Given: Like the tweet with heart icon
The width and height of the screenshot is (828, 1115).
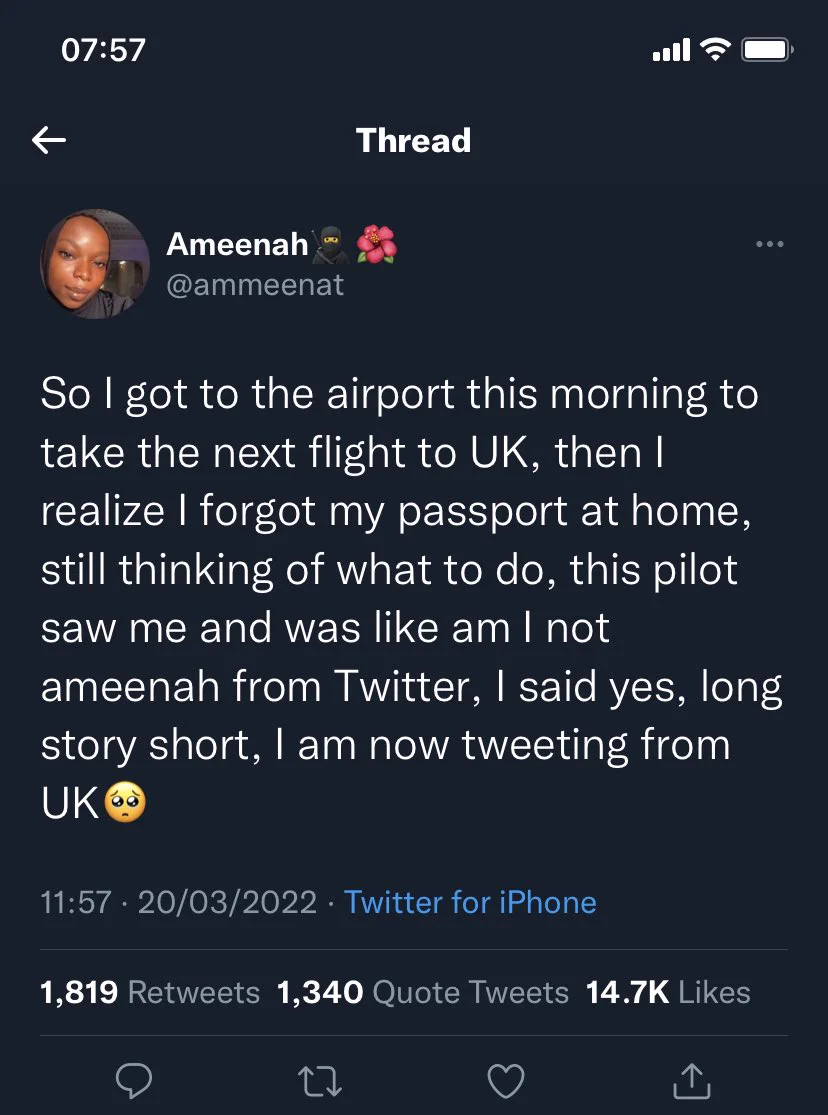Looking at the screenshot, I should click(506, 1081).
